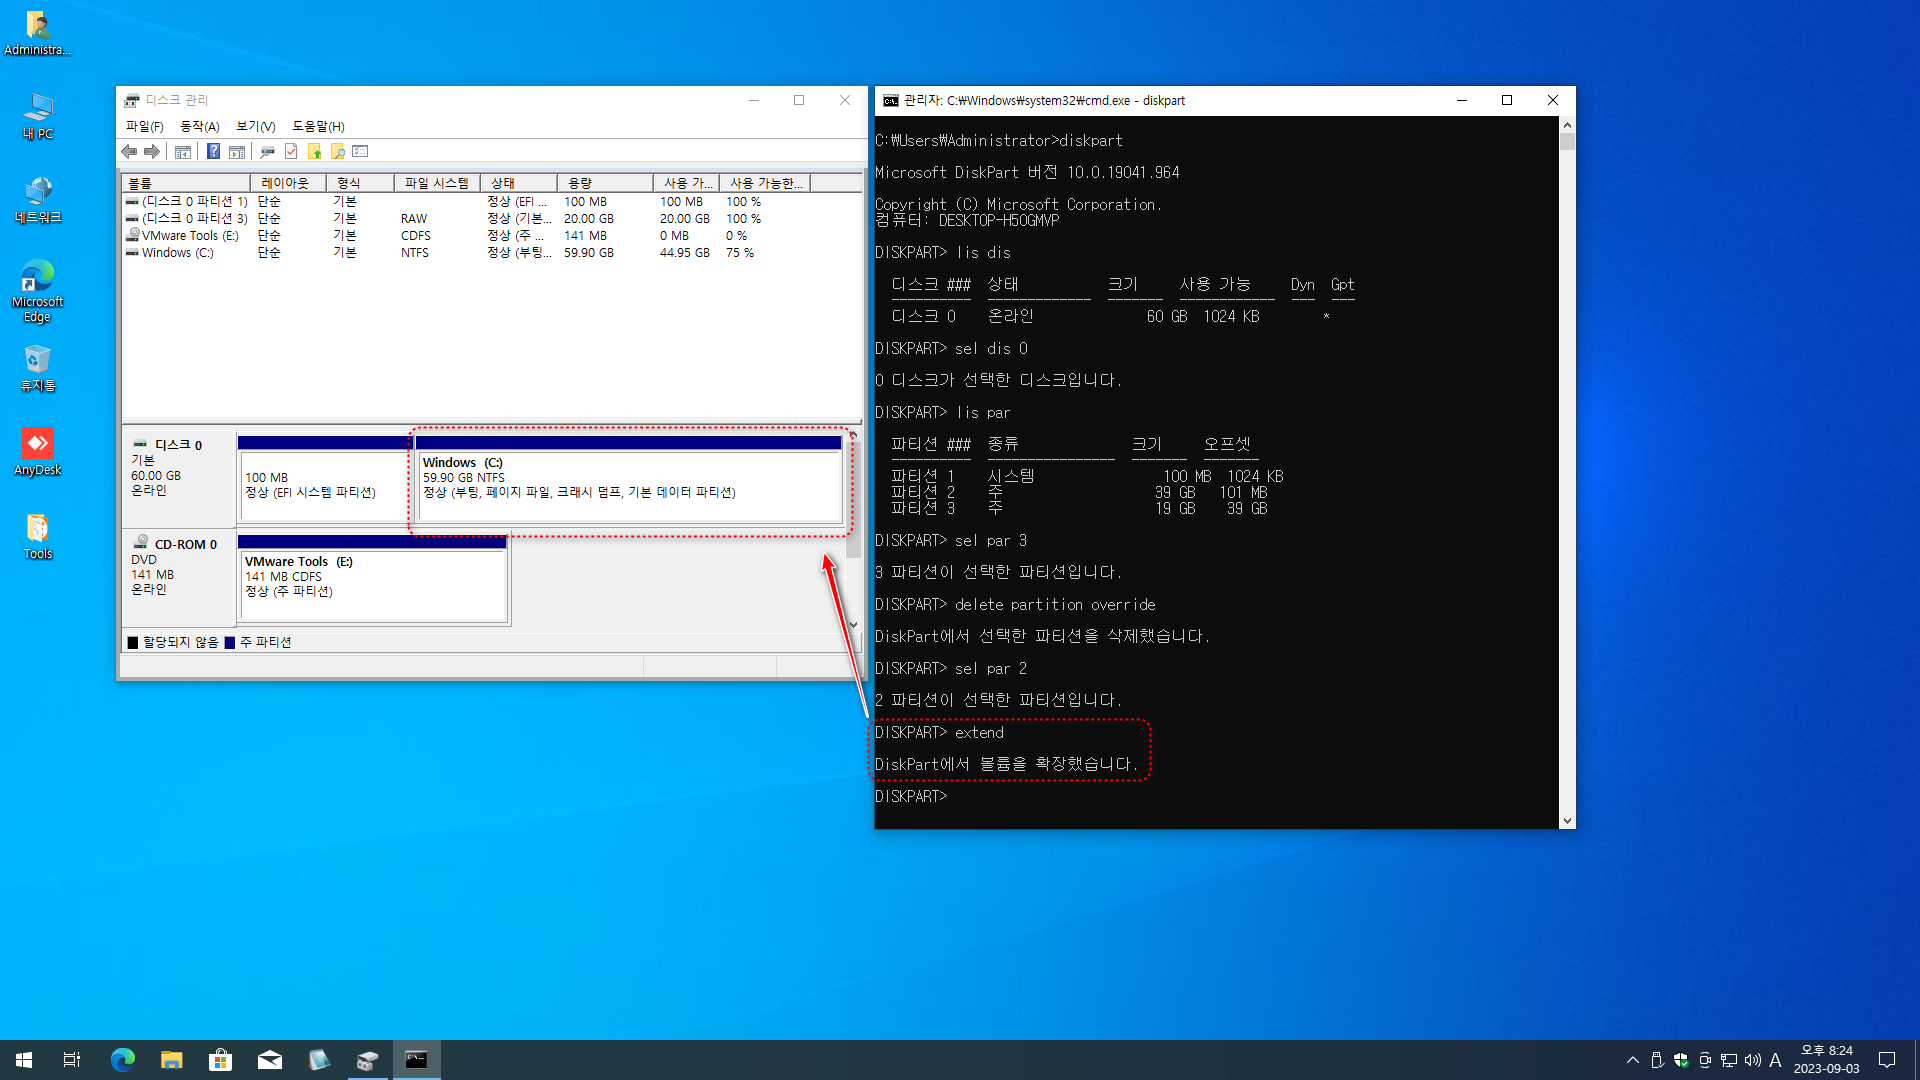This screenshot has height=1080, width=1920.
Task: Click the checklist settings toolbar icon
Action: 361,152
